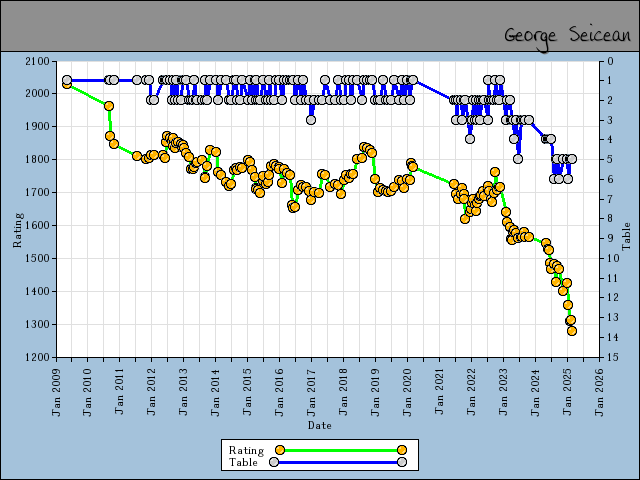Click the orange marker at left of Rating legend
Image resolution: width=640 pixels, height=480 pixels.
pos(280,450)
